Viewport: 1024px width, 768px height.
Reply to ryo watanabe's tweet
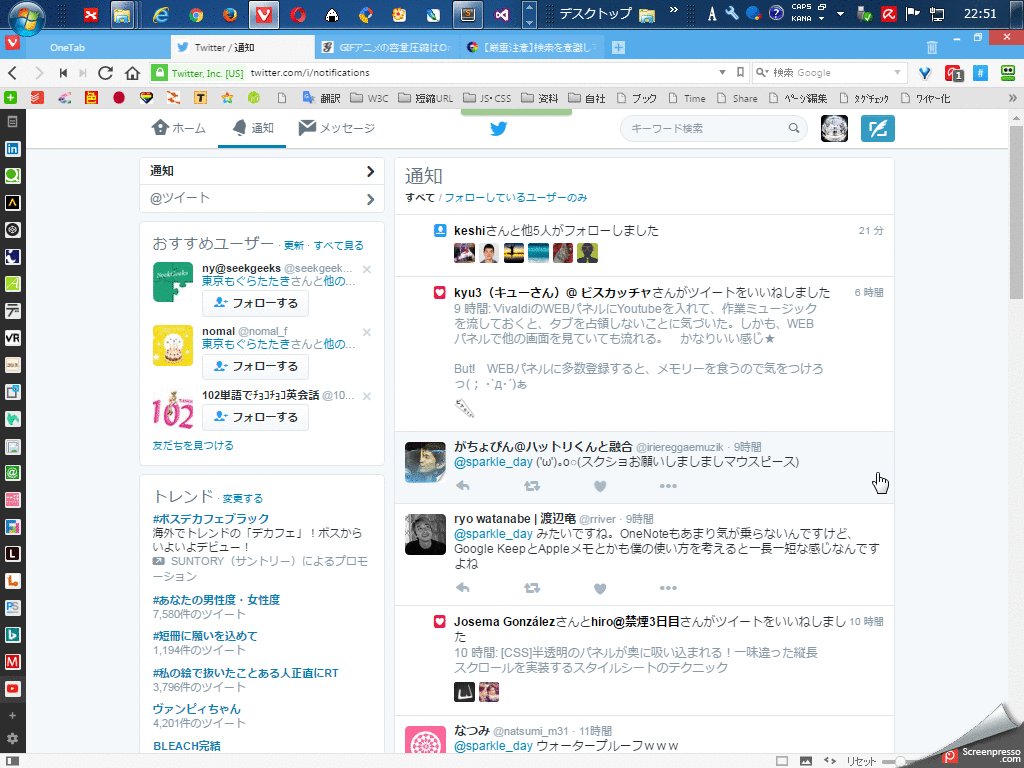click(x=463, y=588)
